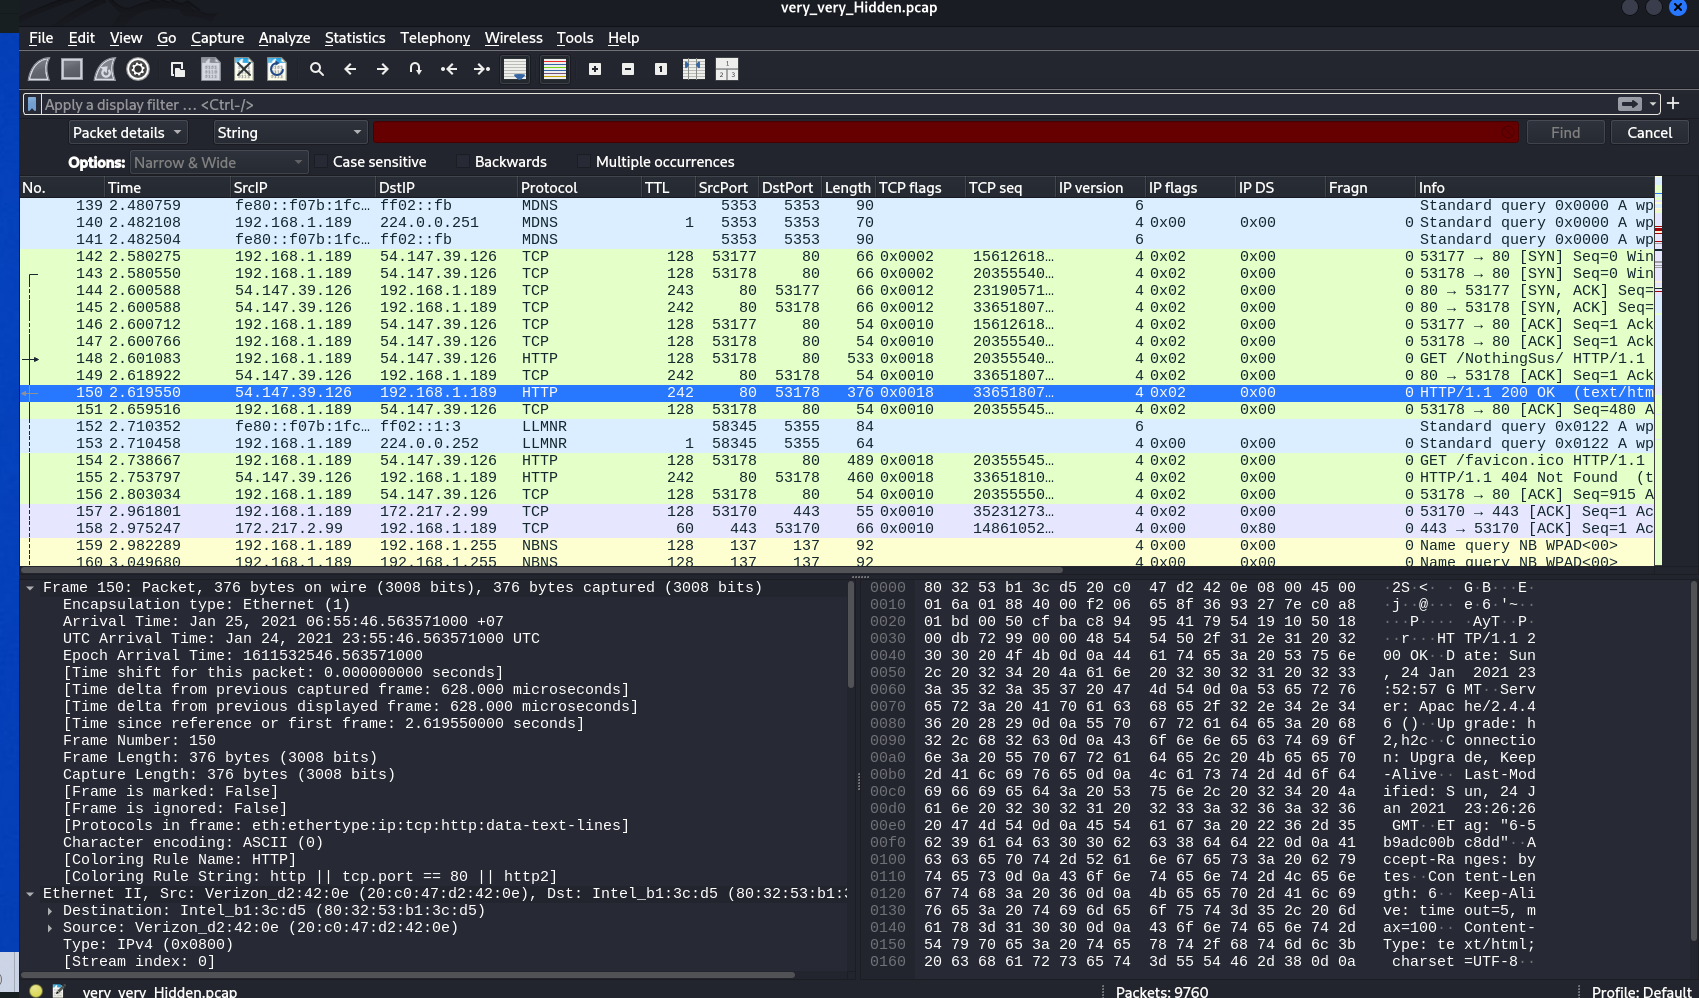The height and width of the screenshot is (998, 1699).
Task: Click the red search text field
Action: tap(946, 132)
